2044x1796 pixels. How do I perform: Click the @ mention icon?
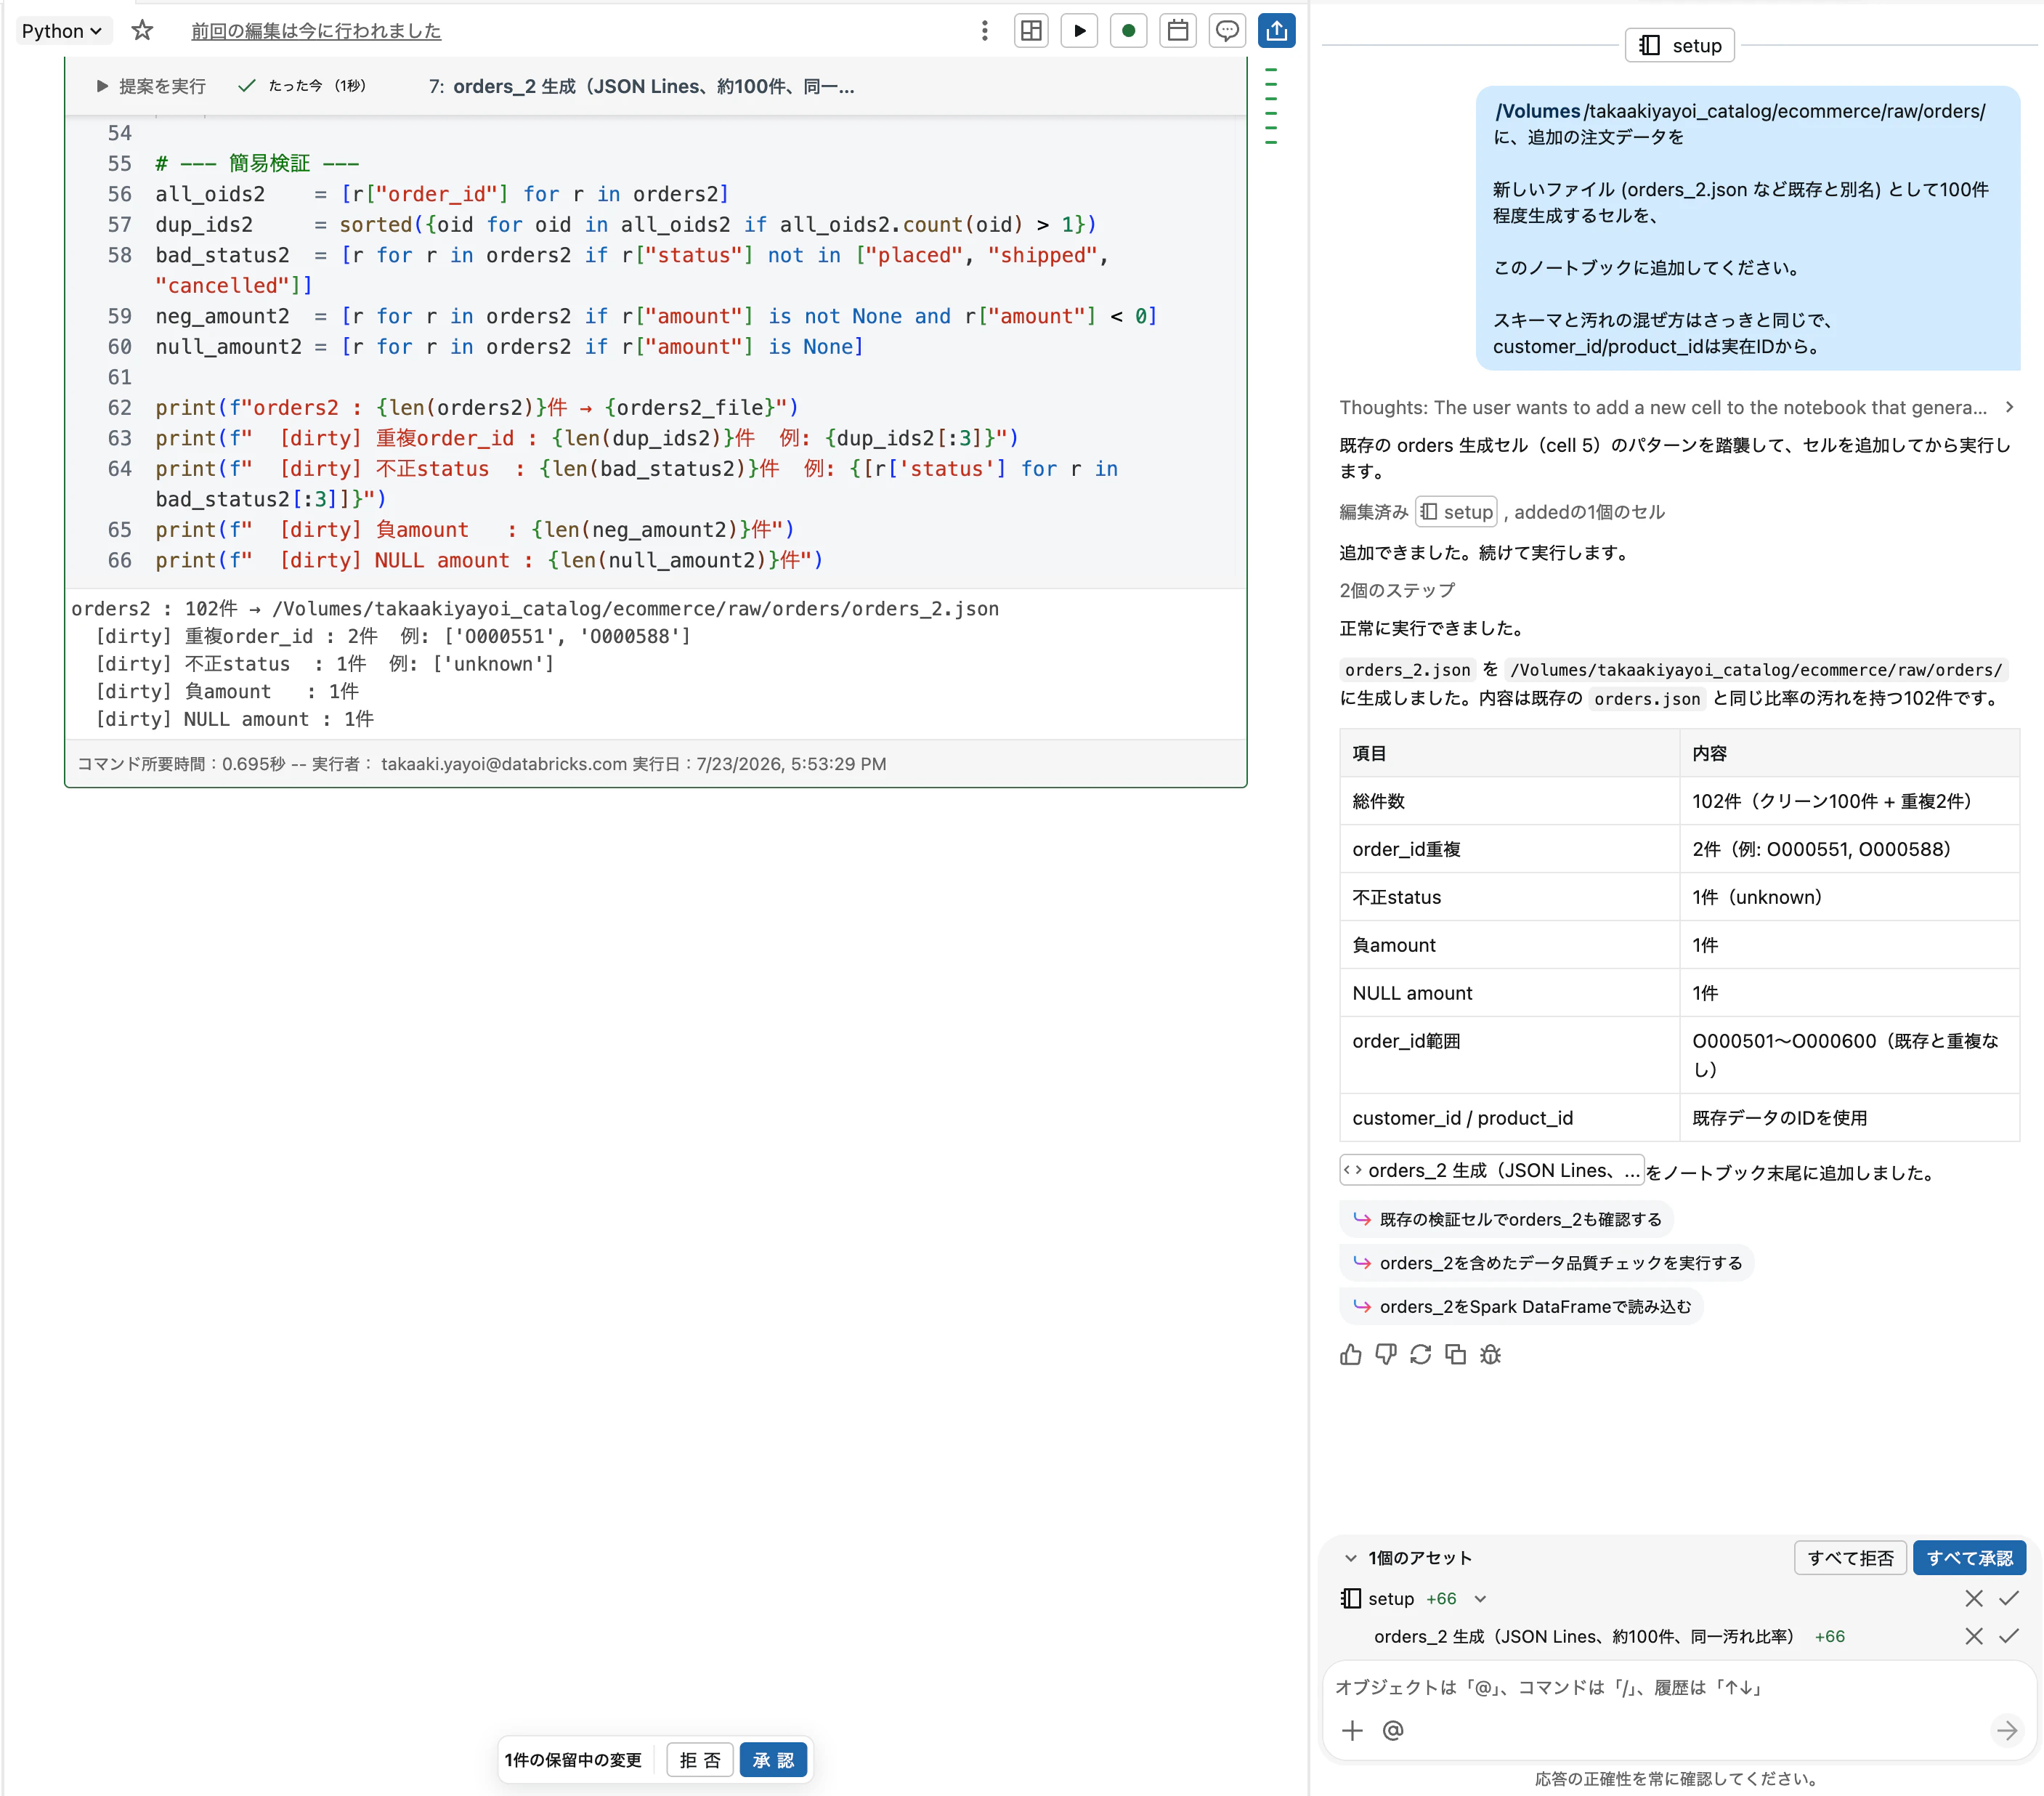coord(1393,1731)
